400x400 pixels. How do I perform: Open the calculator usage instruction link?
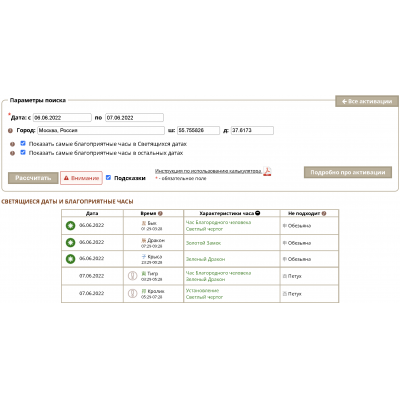(x=208, y=171)
